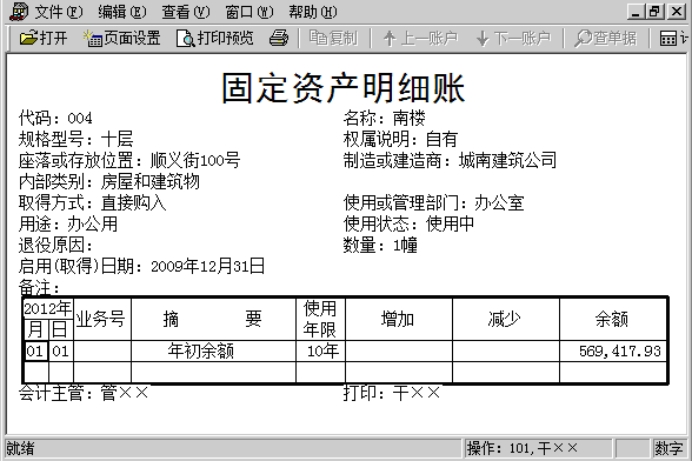The image size is (692, 462).
Task: Click the 10年 useful life cell
Action: pos(321,351)
